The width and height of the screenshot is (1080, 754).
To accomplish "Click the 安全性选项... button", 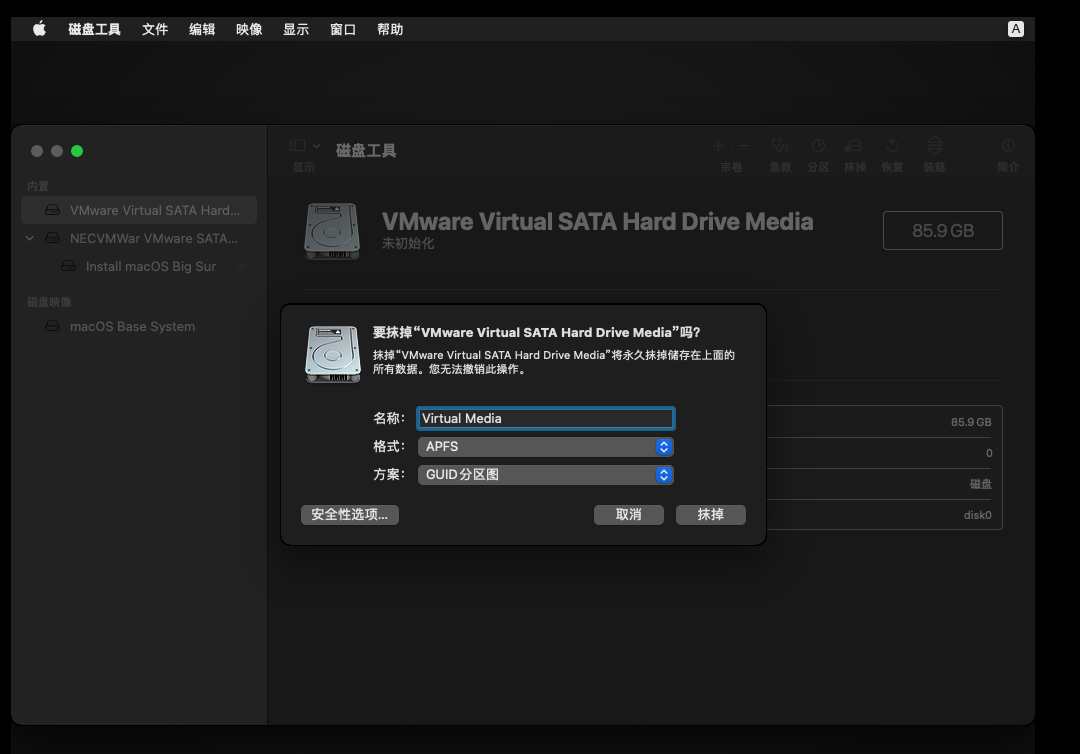I will pyautogui.click(x=350, y=514).
